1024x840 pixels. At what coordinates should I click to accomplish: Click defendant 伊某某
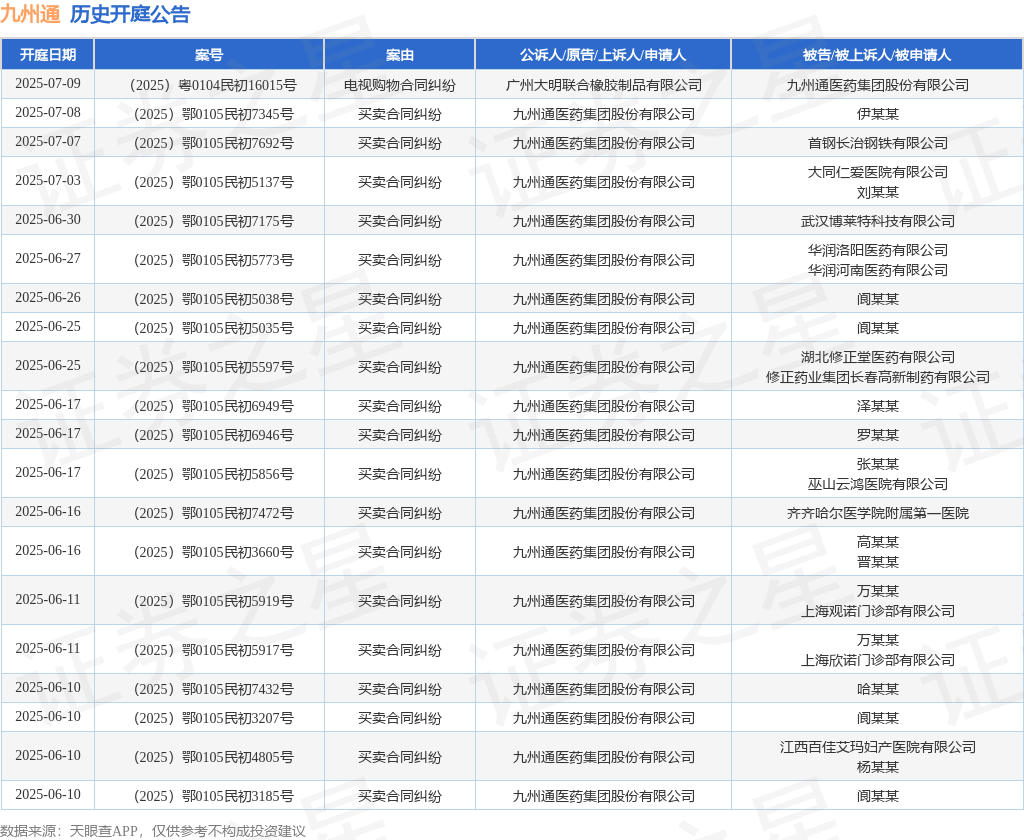tap(878, 114)
